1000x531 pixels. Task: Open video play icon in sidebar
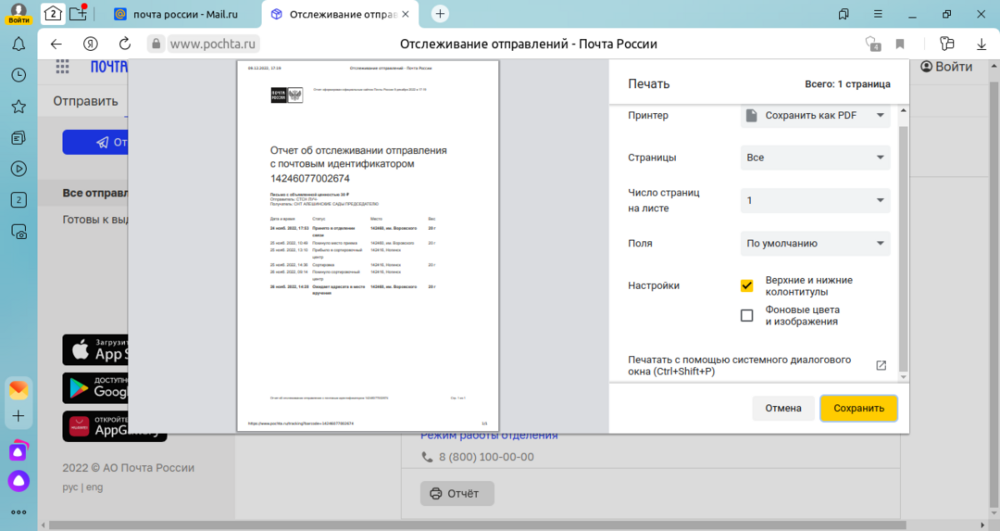click(18, 169)
